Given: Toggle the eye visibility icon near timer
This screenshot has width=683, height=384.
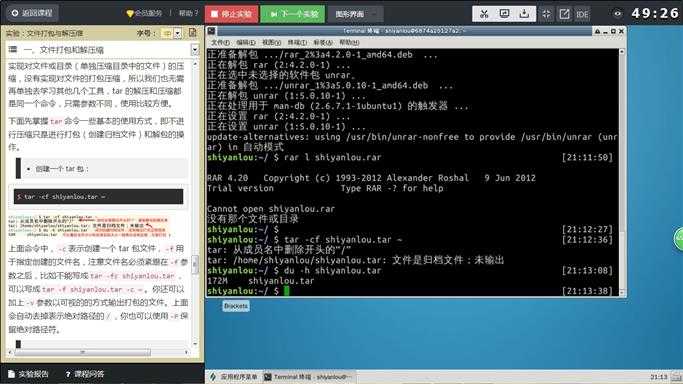Looking at the screenshot, I should click(618, 13).
